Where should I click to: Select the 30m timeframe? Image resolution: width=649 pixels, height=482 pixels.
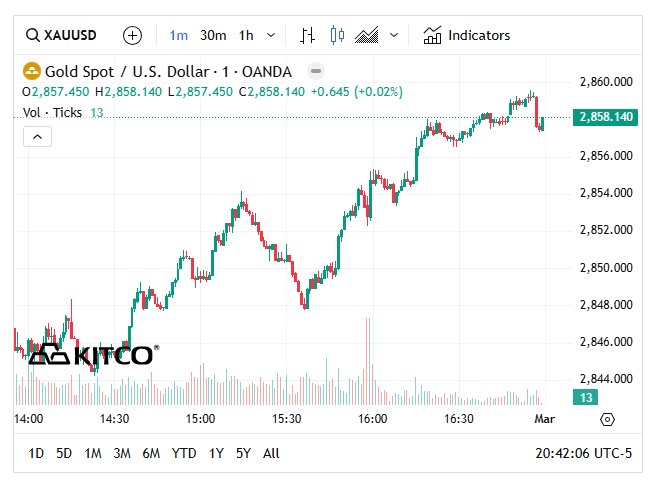coord(212,35)
